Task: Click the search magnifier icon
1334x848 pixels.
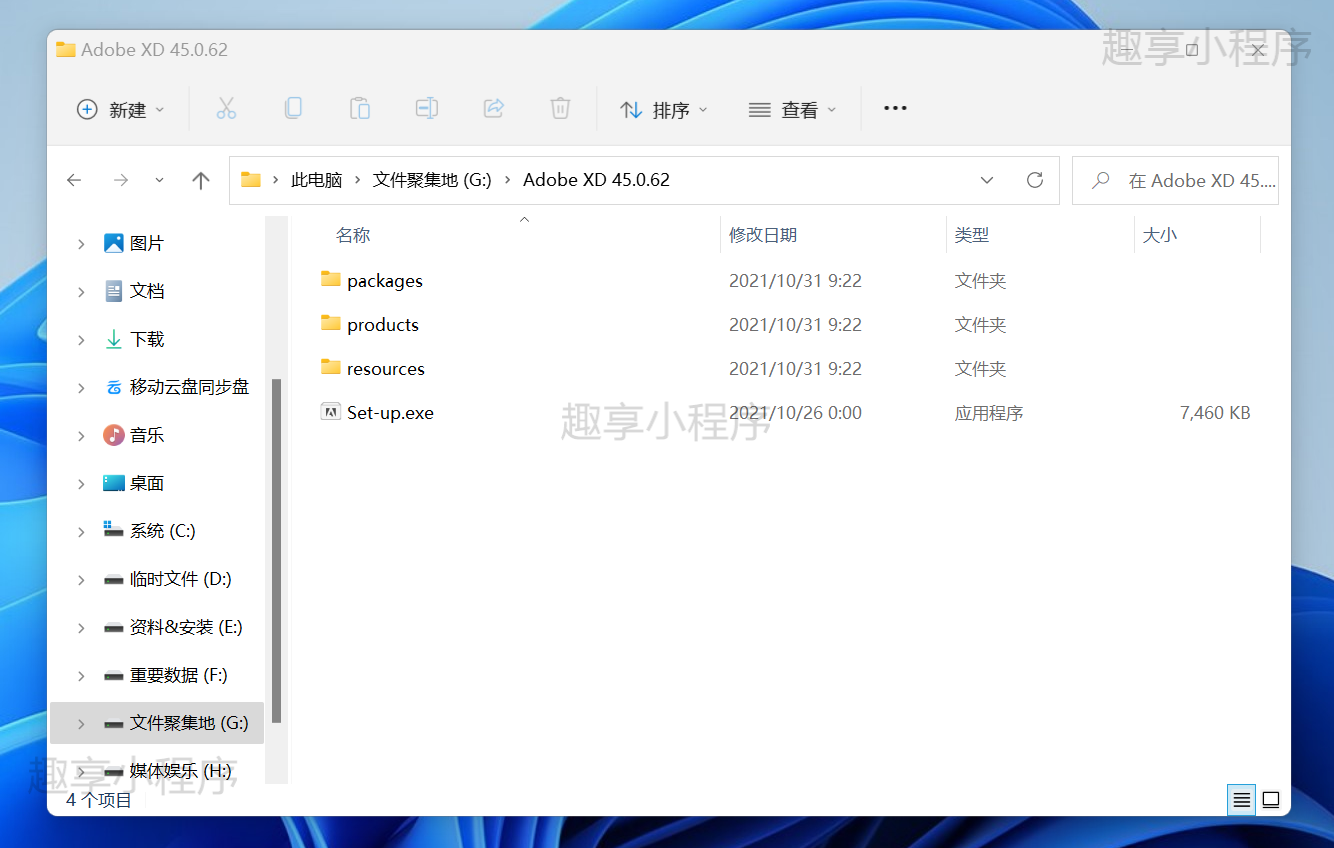Action: coord(1101,181)
